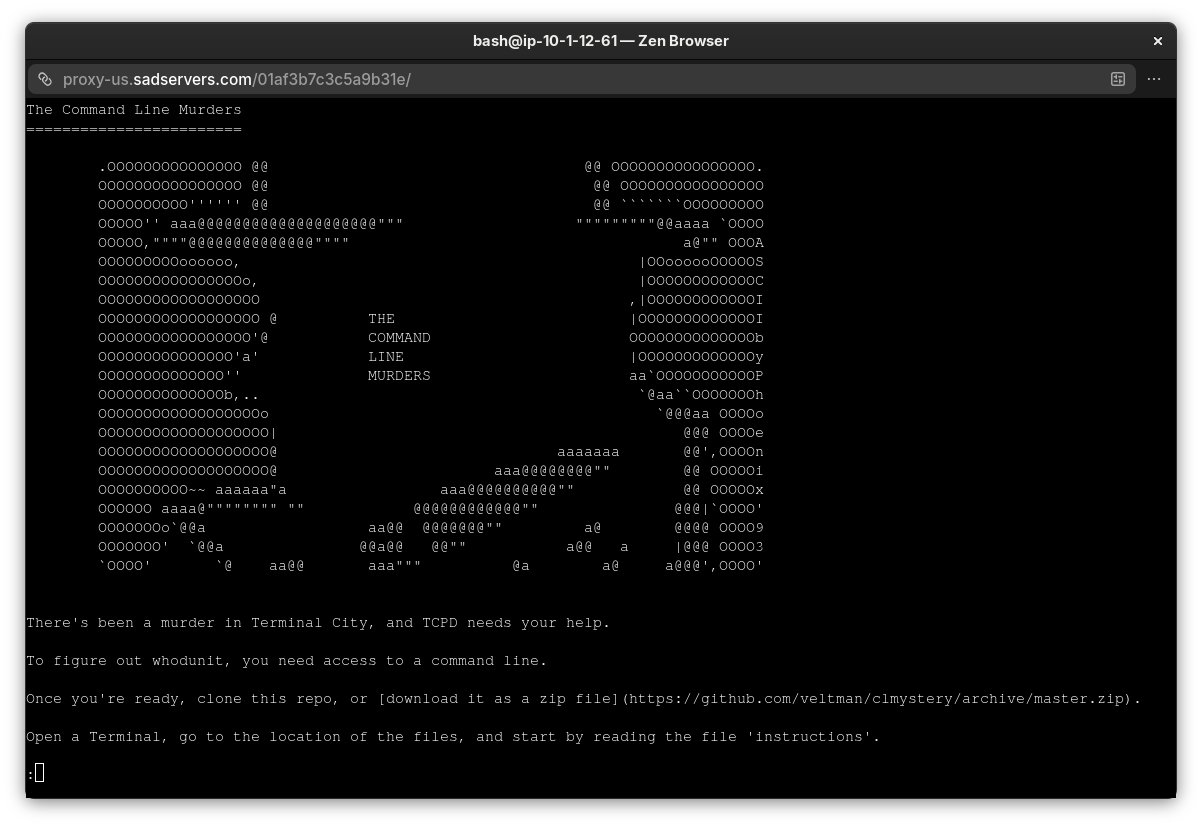This screenshot has width=1202, height=827.
Task: Close the Zen Browser window
Action: click(1158, 41)
